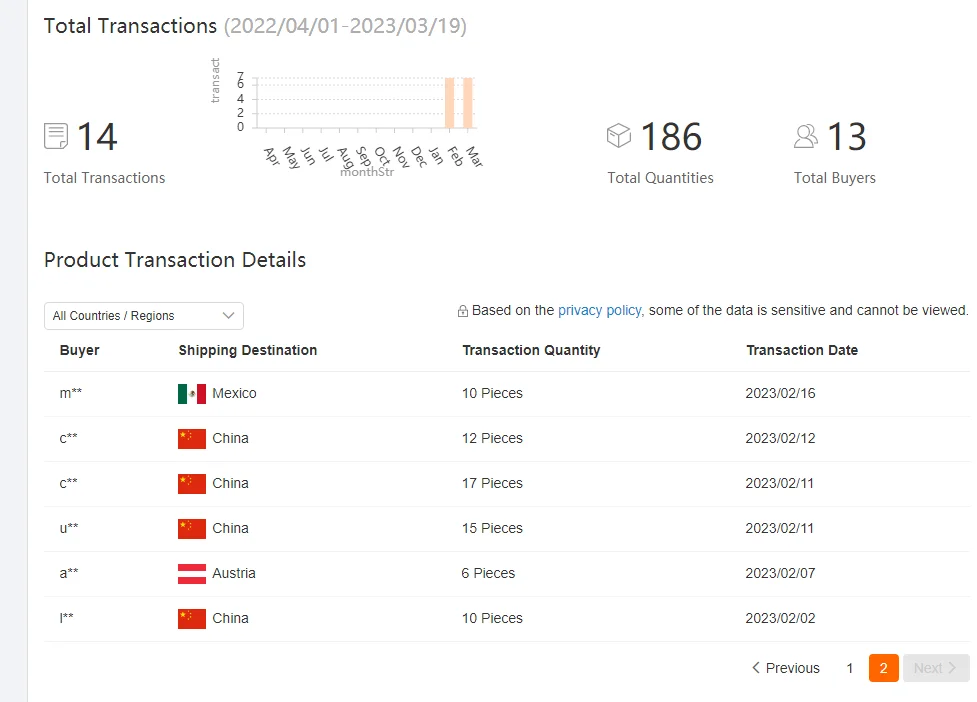Image resolution: width=977 pixels, height=702 pixels.
Task: Click the Mar bar in transactions chart
Action: coord(468,102)
